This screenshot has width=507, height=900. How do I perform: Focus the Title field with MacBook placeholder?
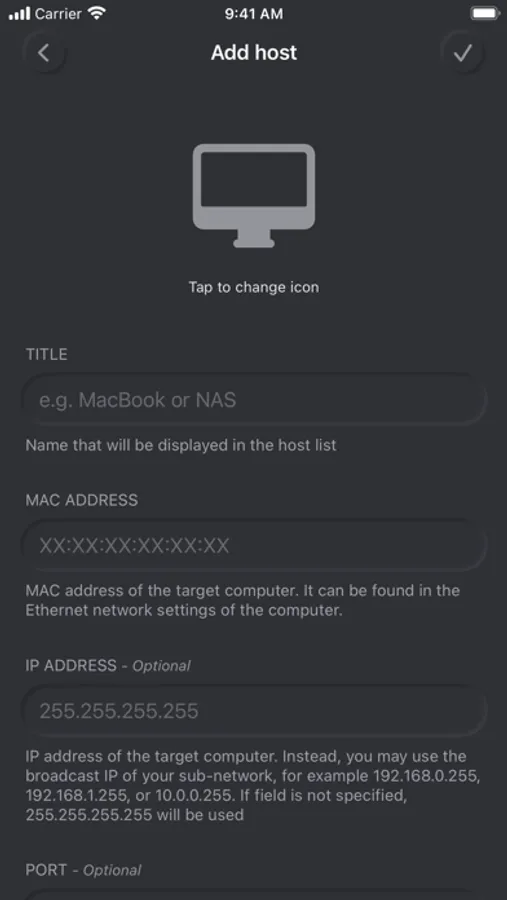pyautogui.click(x=254, y=400)
